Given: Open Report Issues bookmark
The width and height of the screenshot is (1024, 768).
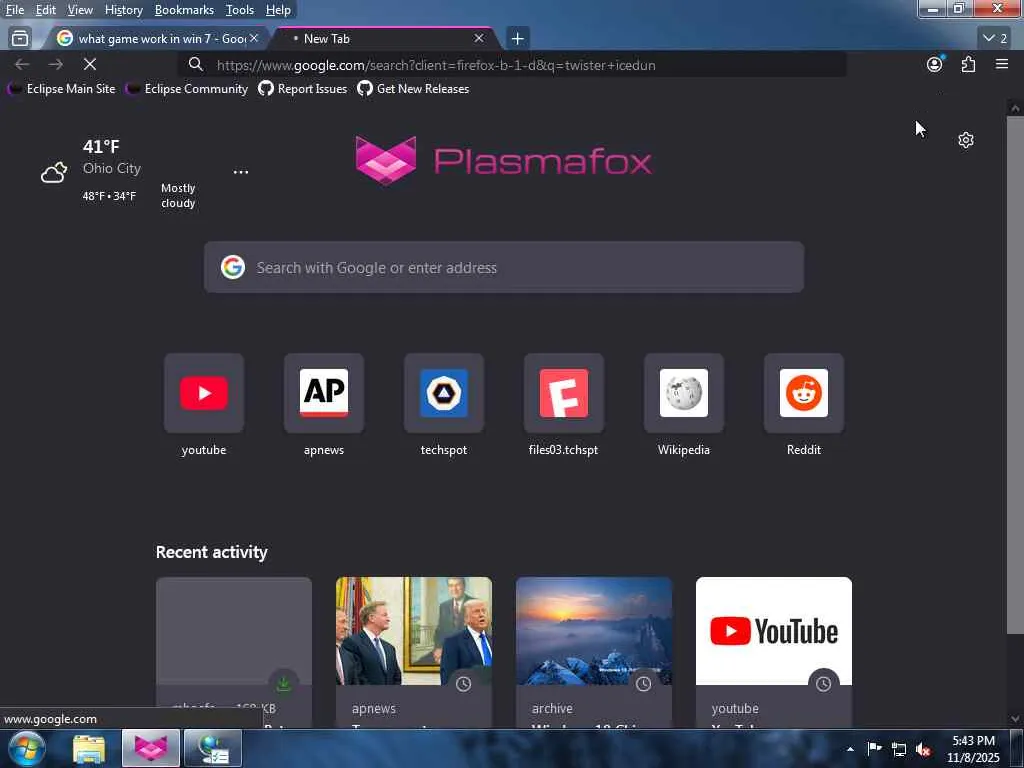Looking at the screenshot, I should 302,89.
